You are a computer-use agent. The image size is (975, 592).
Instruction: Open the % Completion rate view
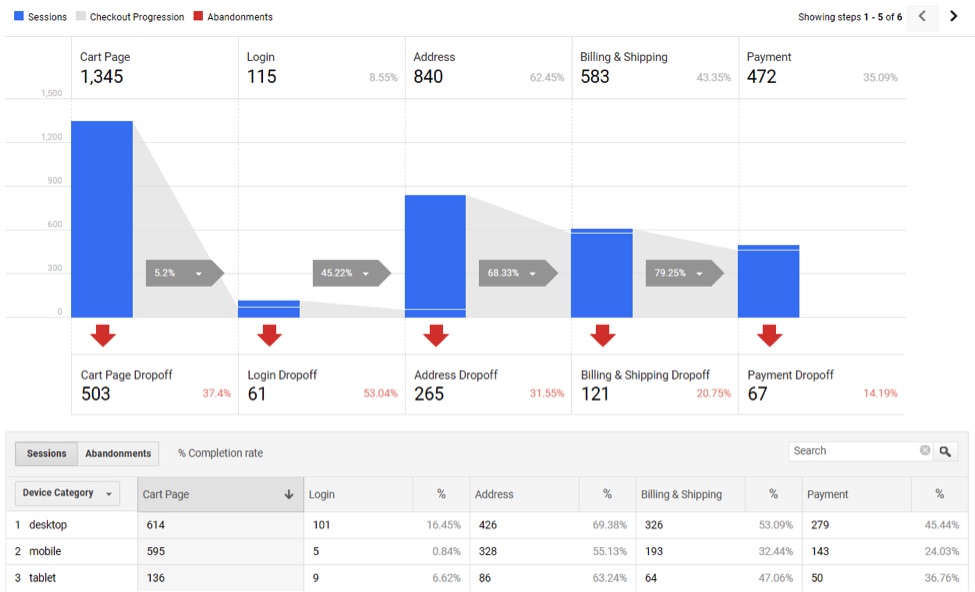pyautogui.click(x=222, y=453)
